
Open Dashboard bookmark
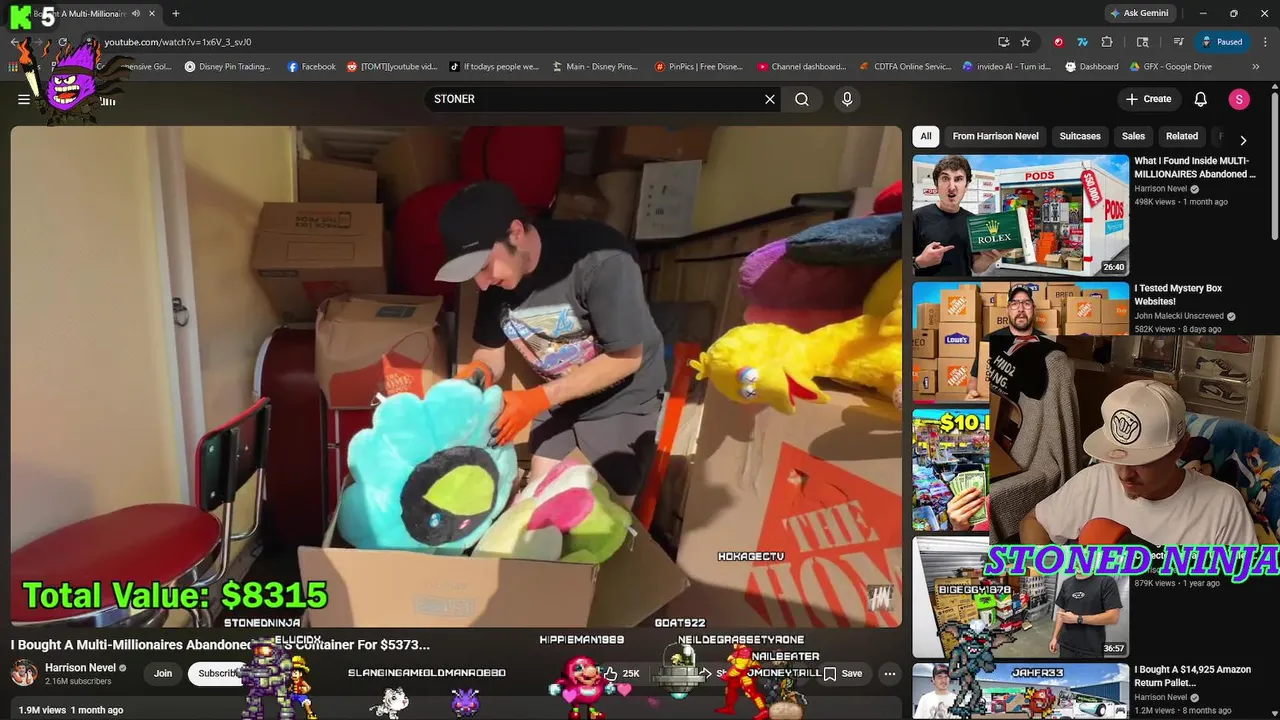(1092, 67)
